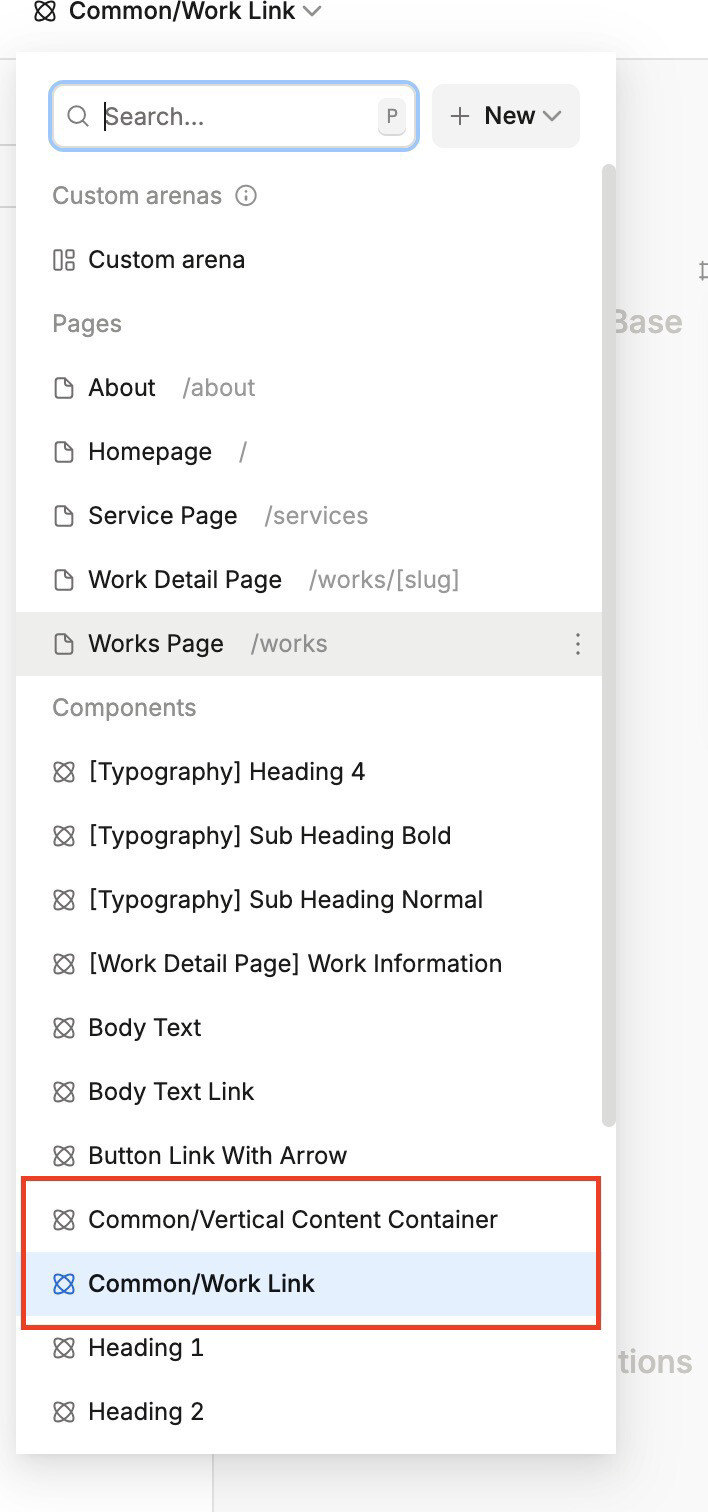Open the Works Page more options menu
The width and height of the screenshot is (708, 1512).
click(577, 644)
